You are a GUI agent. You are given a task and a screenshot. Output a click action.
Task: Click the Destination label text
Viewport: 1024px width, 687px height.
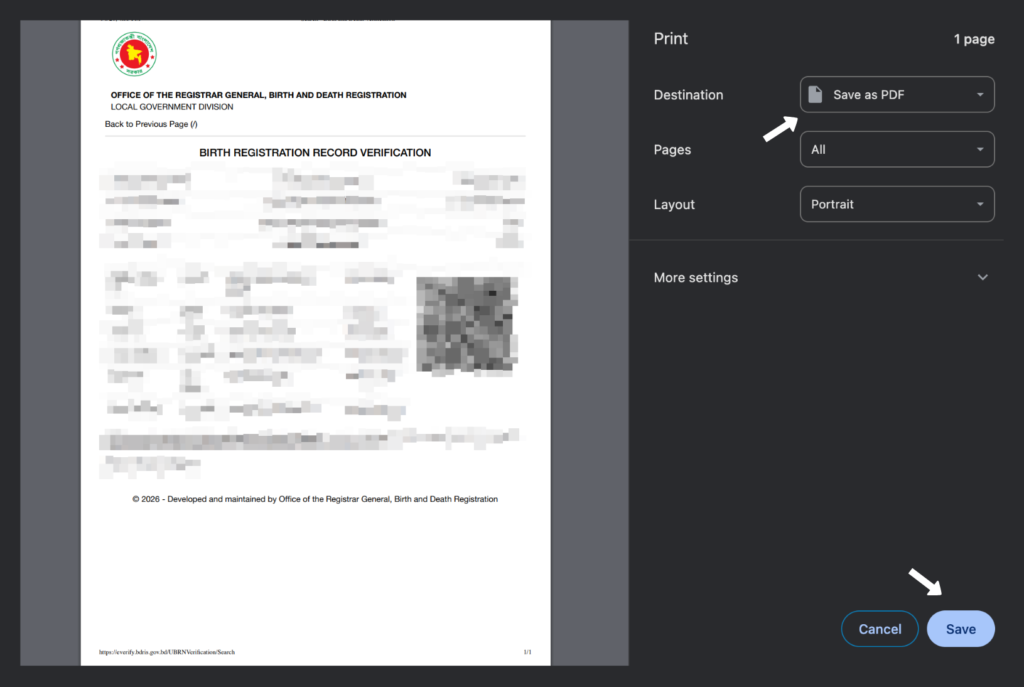click(x=688, y=95)
